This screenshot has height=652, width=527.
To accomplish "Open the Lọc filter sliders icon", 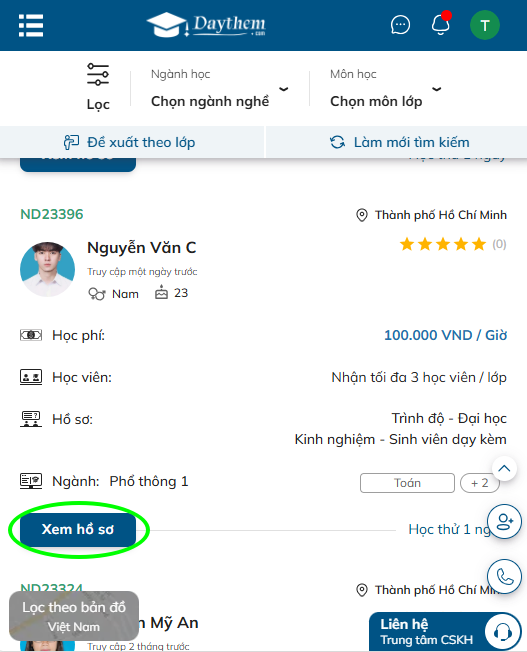I will tap(98, 74).
